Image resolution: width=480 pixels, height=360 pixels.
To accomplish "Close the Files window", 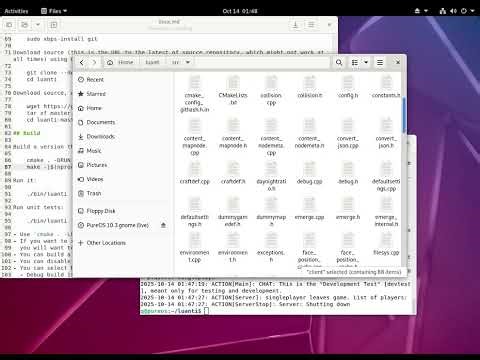I will [x=398, y=62].
